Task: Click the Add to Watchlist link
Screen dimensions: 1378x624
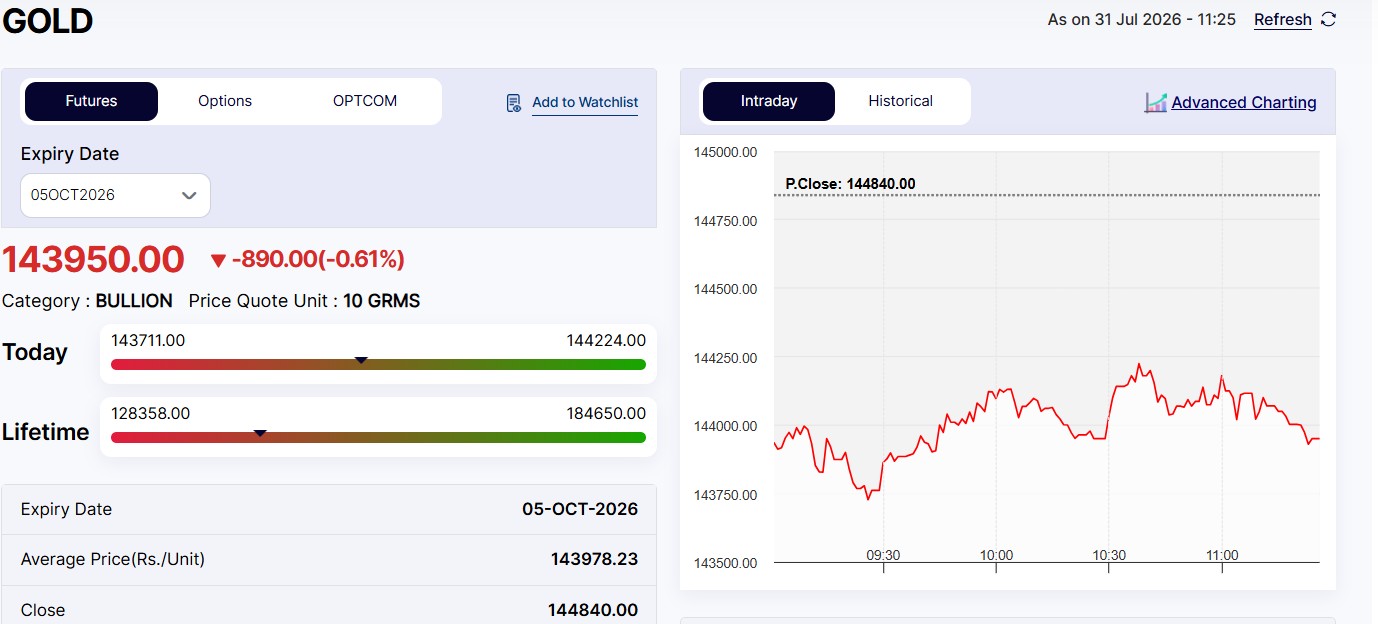Action: point(585,102)
